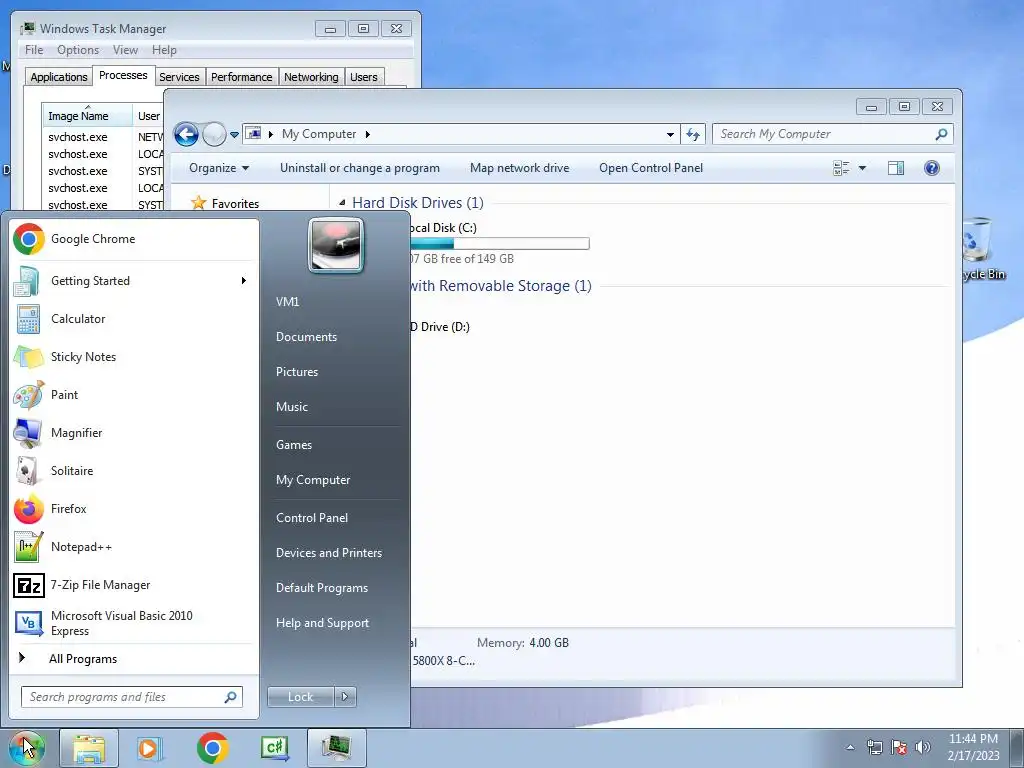
Task: Open Chrome from the taskbar
Action: pos(212,748)
